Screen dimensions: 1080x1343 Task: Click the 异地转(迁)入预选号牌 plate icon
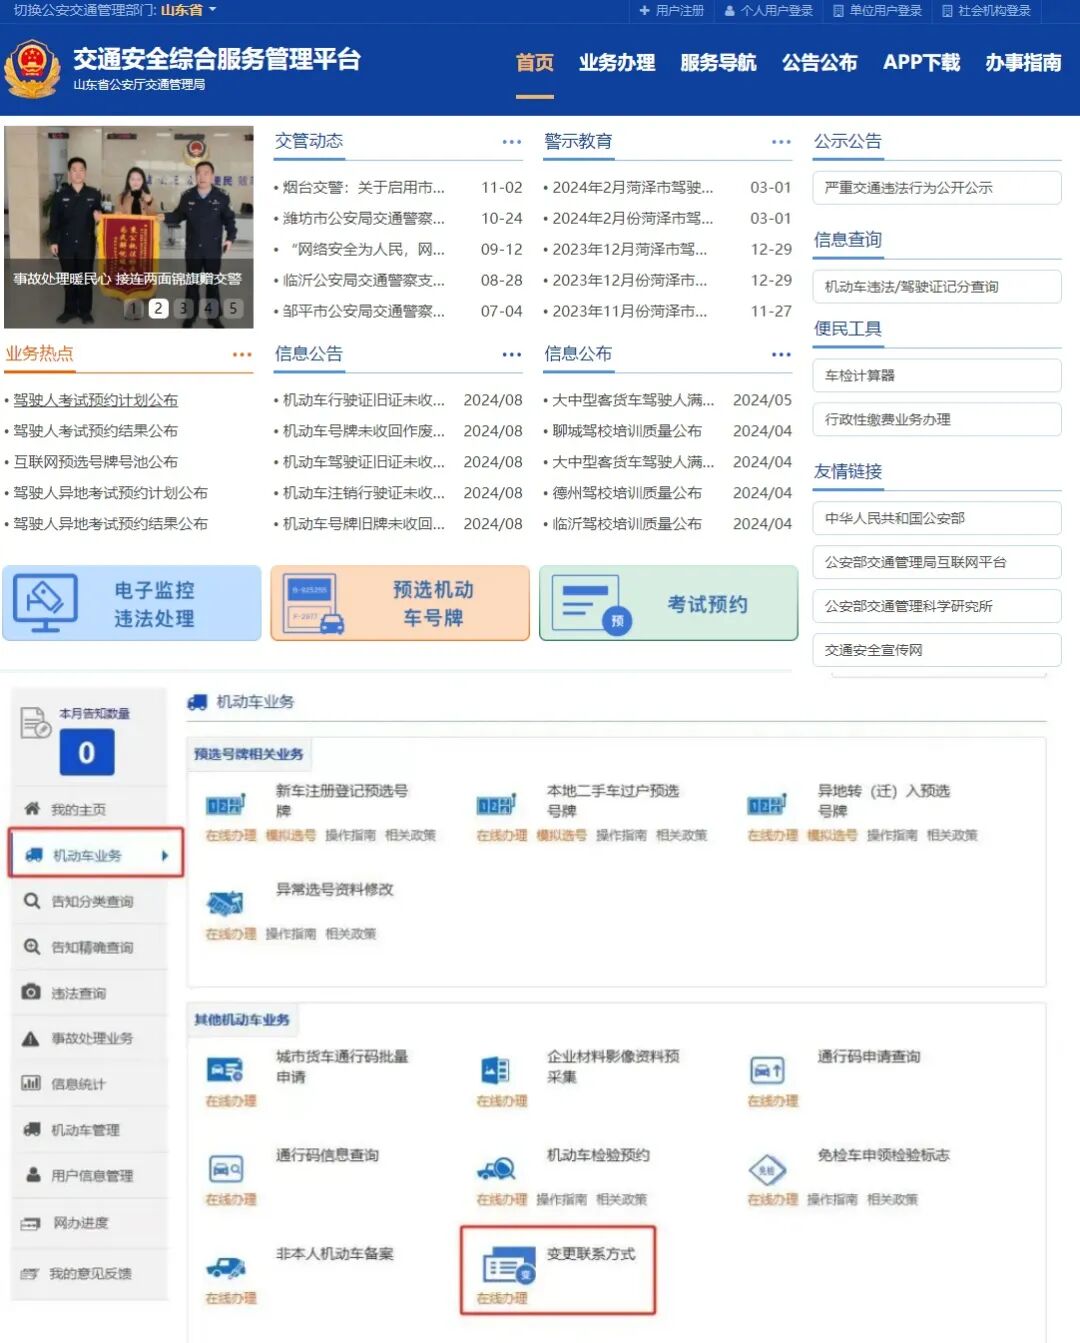767,804
